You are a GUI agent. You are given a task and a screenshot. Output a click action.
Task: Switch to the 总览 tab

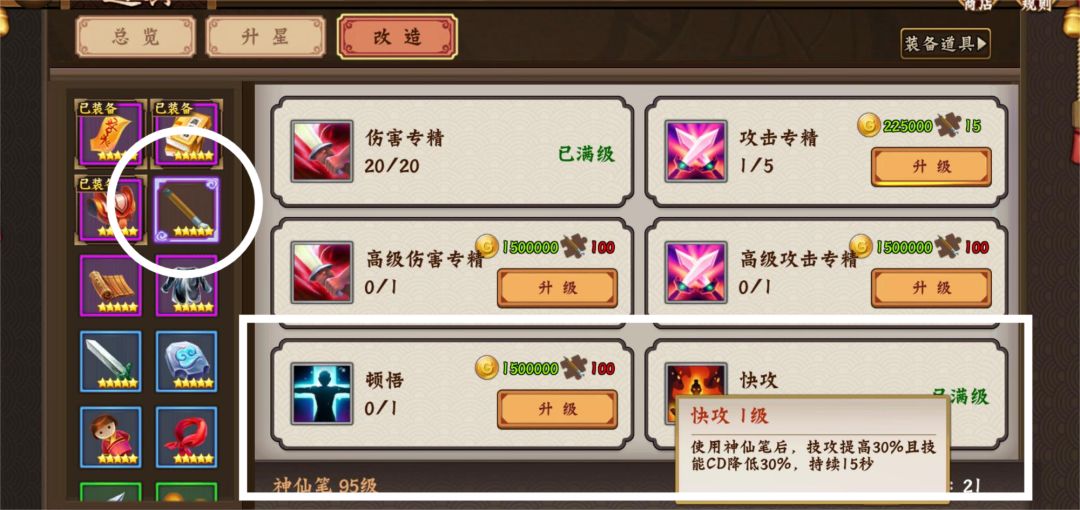[x=136, y=37]
